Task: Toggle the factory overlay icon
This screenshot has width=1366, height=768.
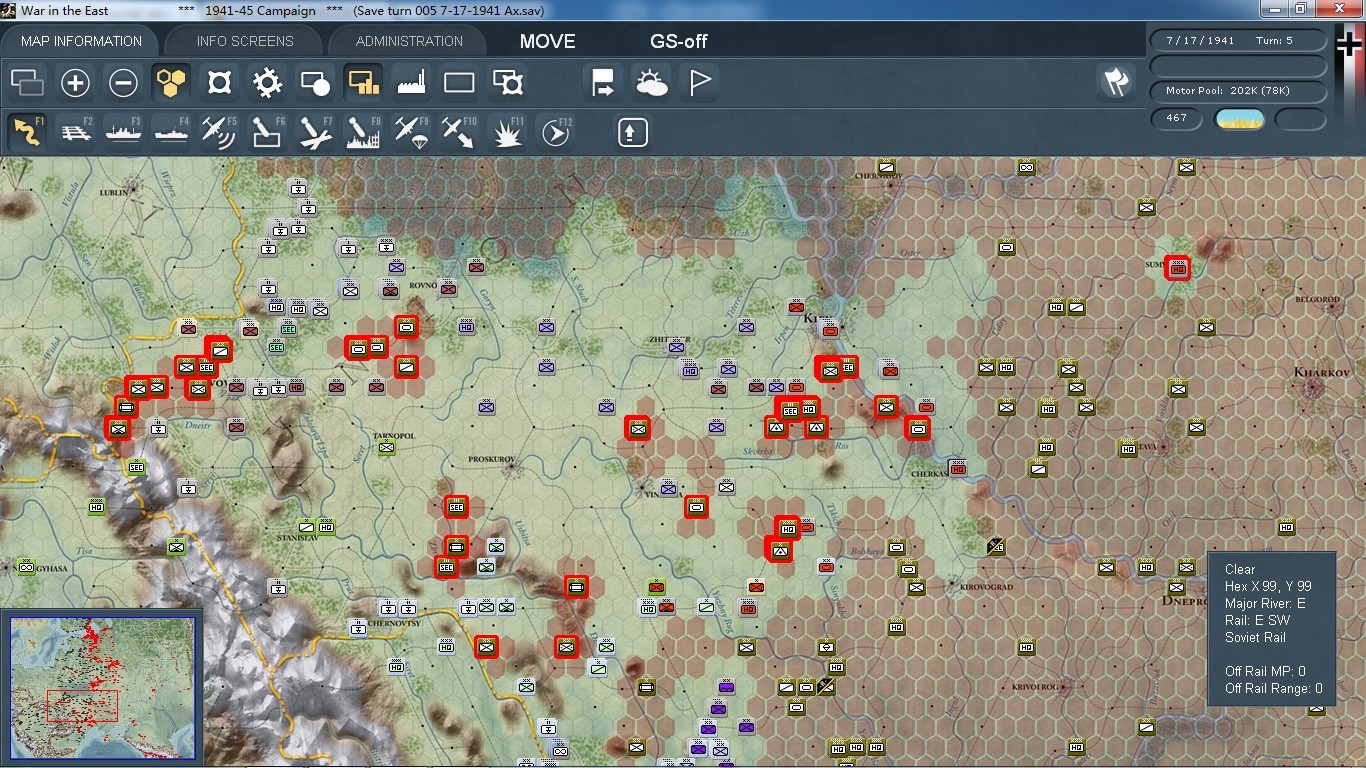Action: [411, 83]
